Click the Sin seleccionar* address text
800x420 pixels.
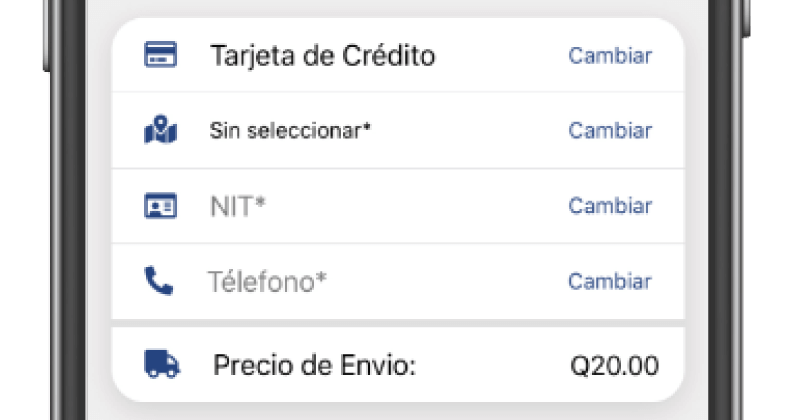(290, 131)
